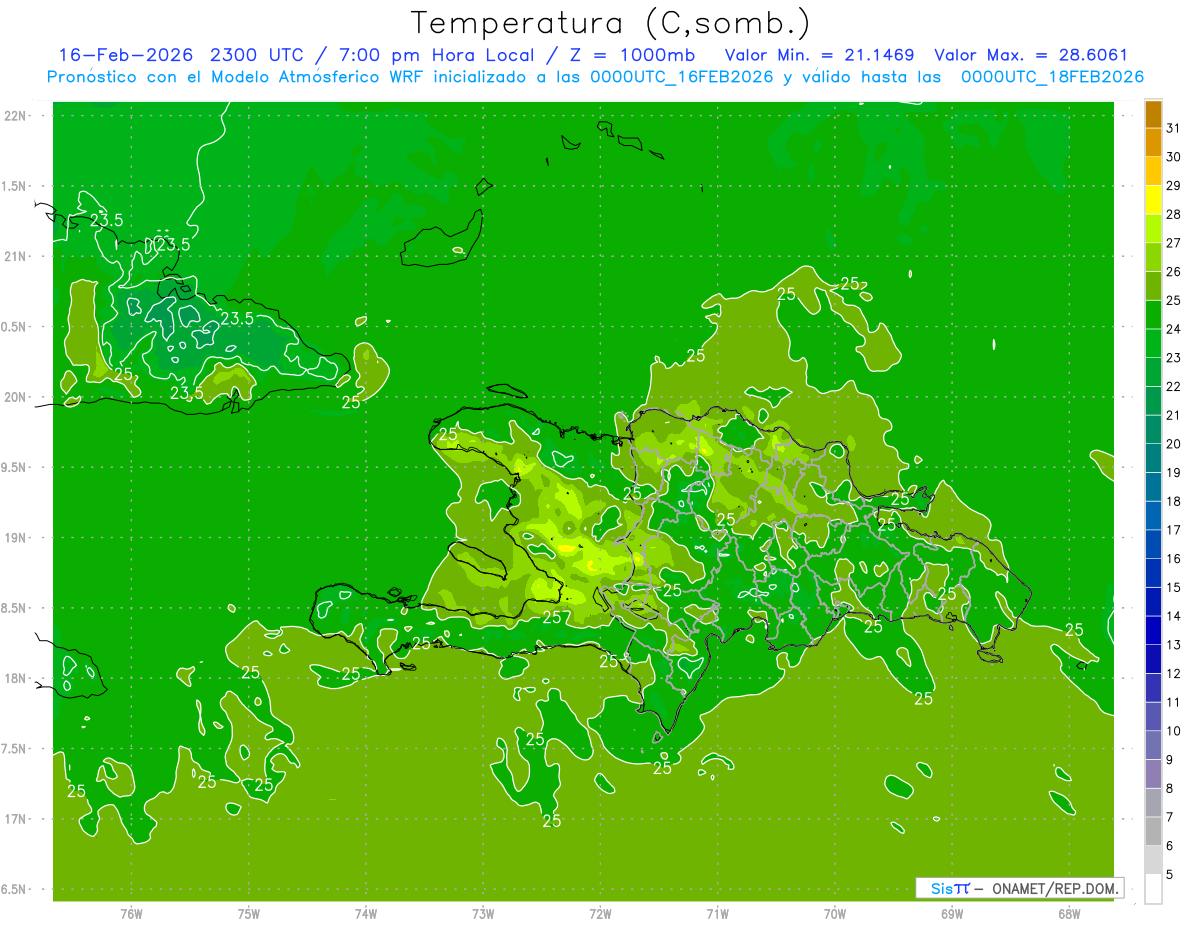Screen dimensions: 1200x927
Task: Click the 21N latitude axis label
Action: point(17,257)
